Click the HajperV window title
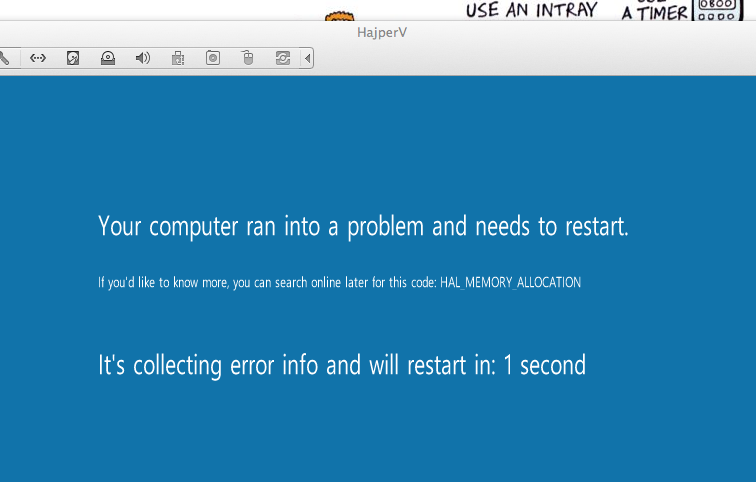This screenshot has height=482, width=756. point(382,33)
